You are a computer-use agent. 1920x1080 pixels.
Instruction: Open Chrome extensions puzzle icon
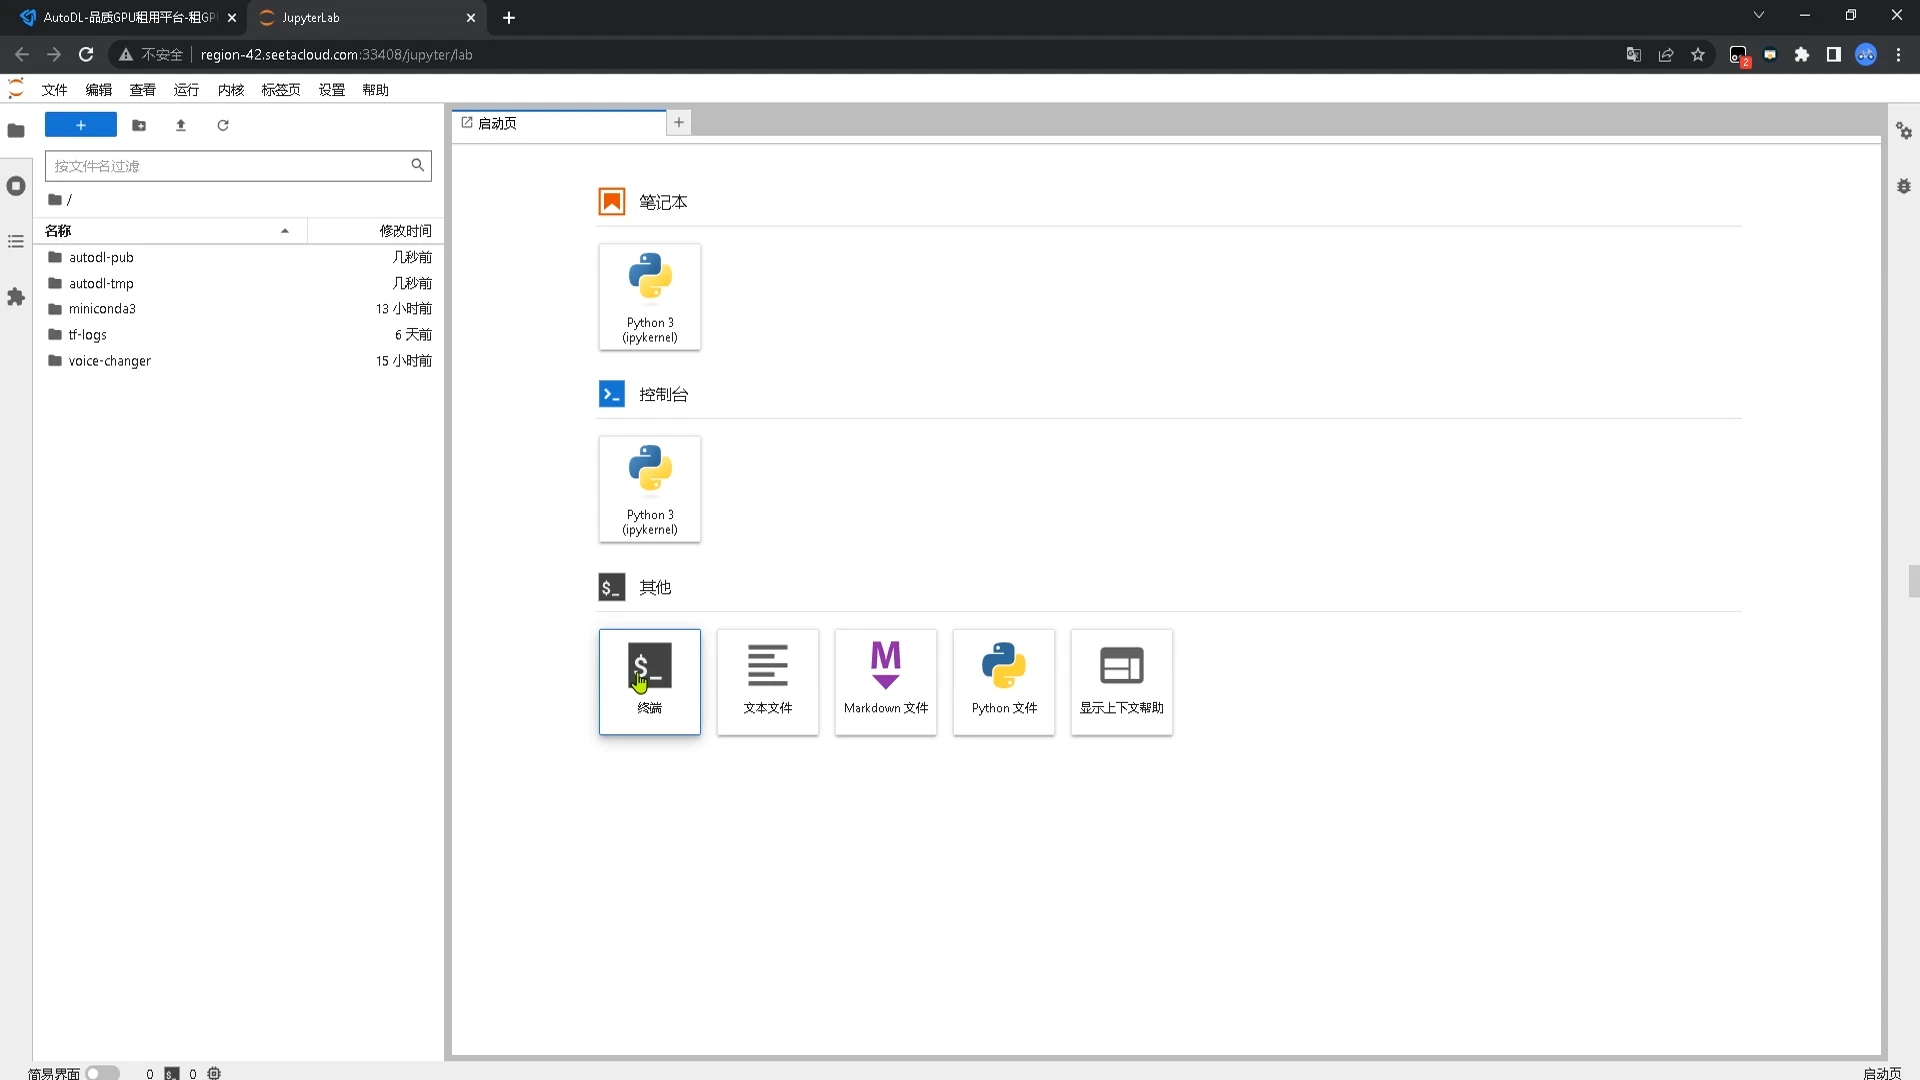tap(1802, 55)
